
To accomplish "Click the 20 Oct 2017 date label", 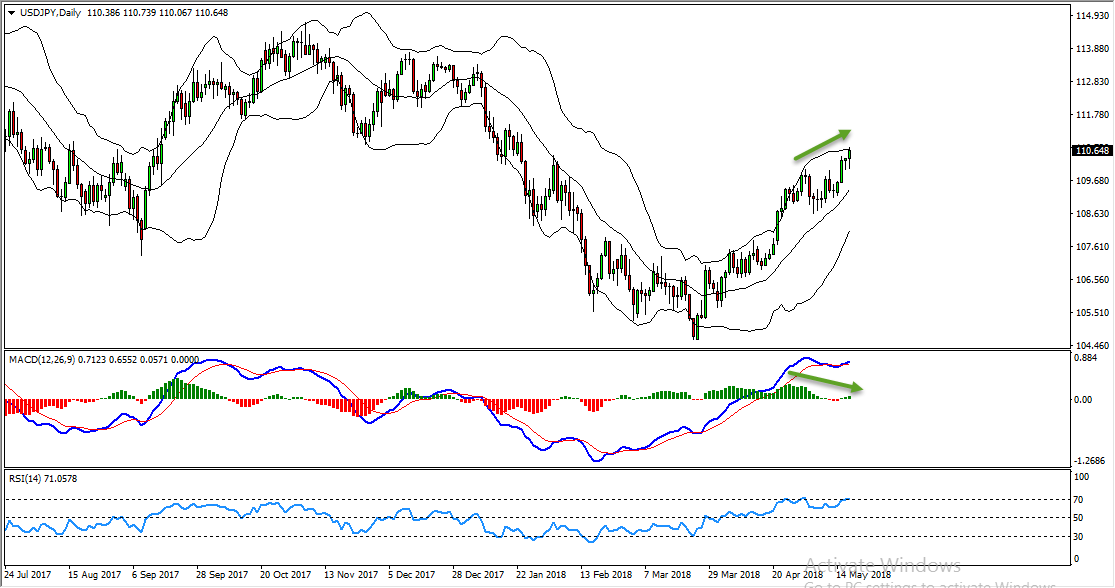I will point(285,574).
